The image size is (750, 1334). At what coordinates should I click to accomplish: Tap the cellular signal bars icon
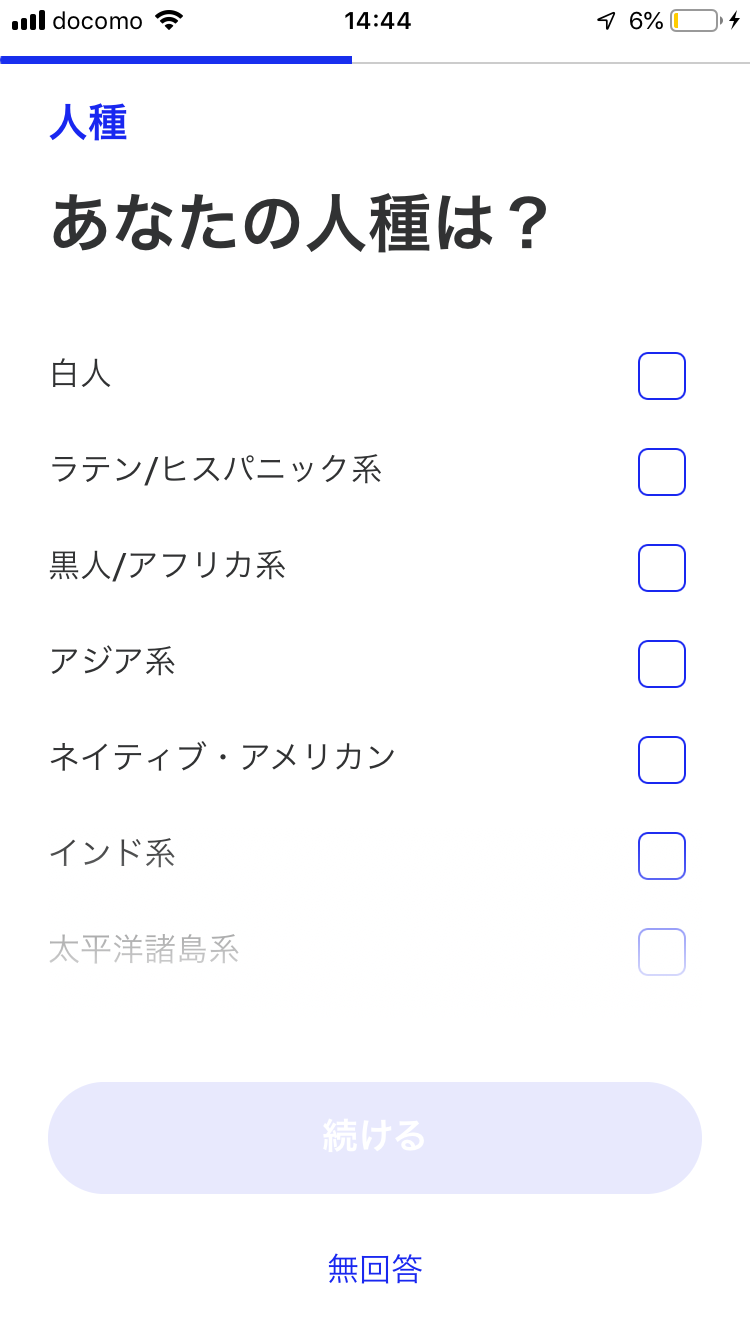pos(29,20)
